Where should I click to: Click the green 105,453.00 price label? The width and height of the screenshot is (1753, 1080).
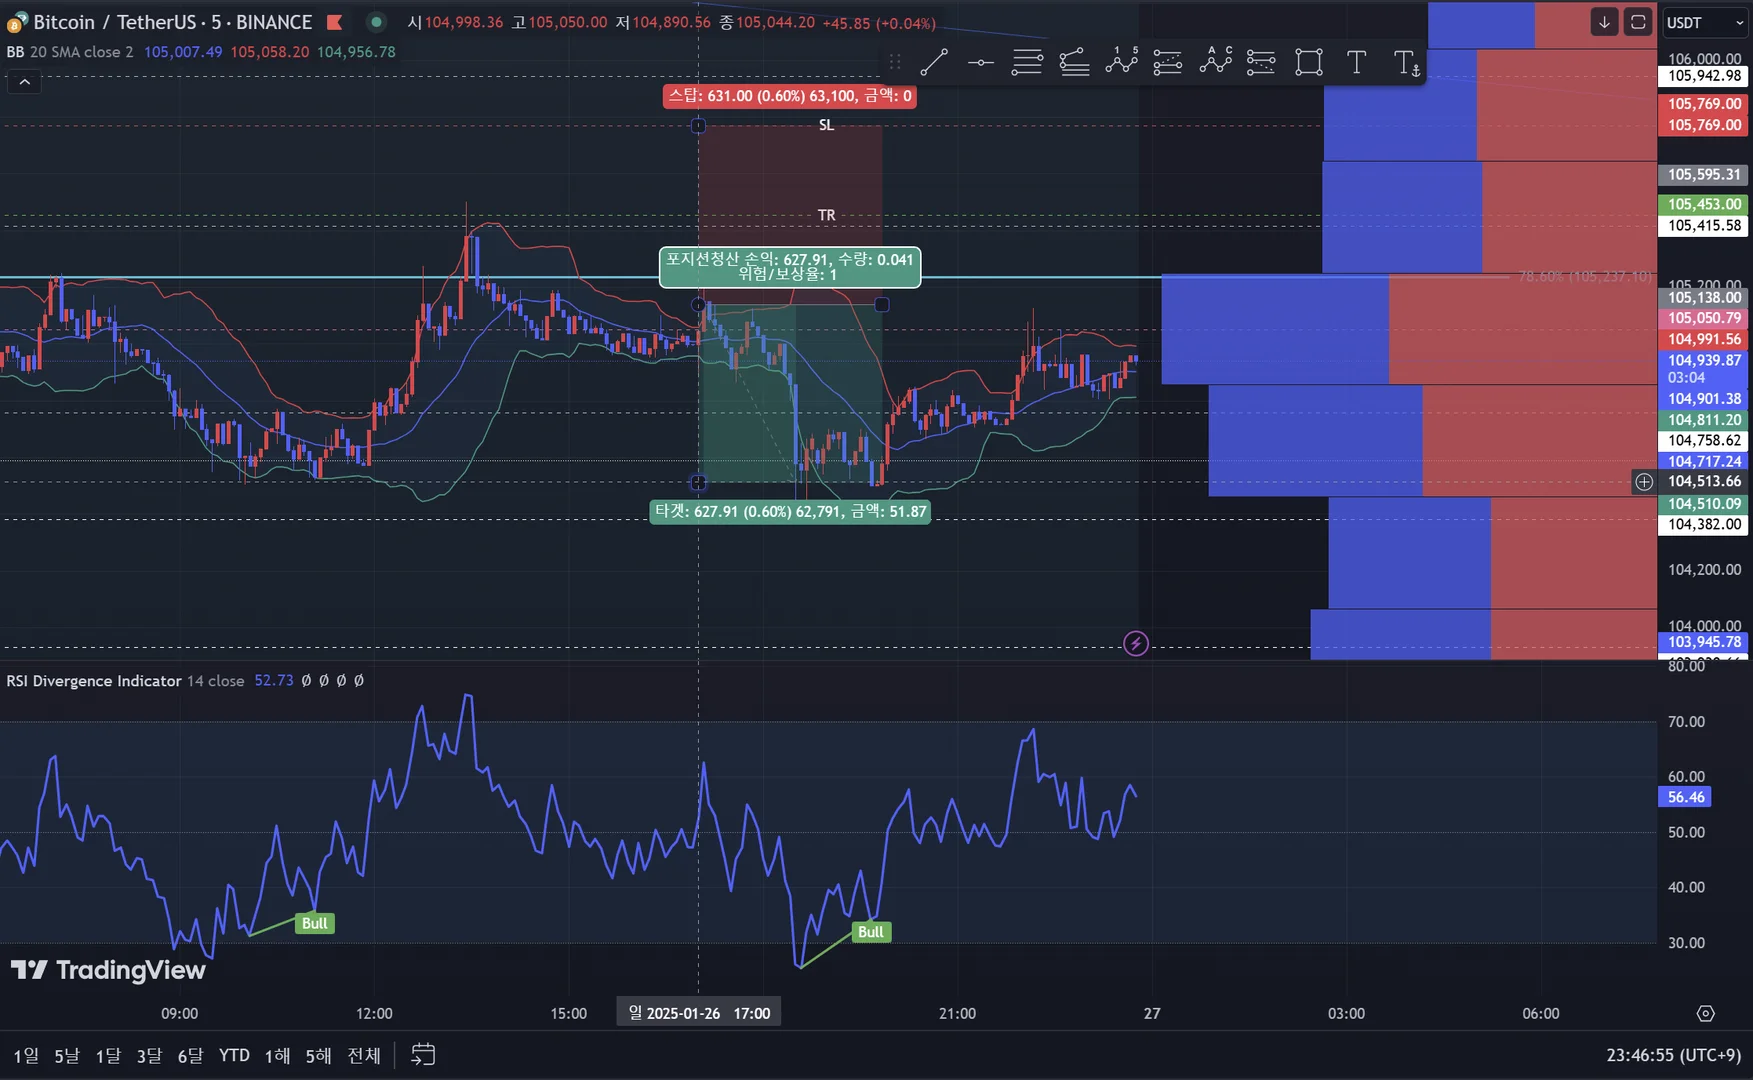[1704, 204]
